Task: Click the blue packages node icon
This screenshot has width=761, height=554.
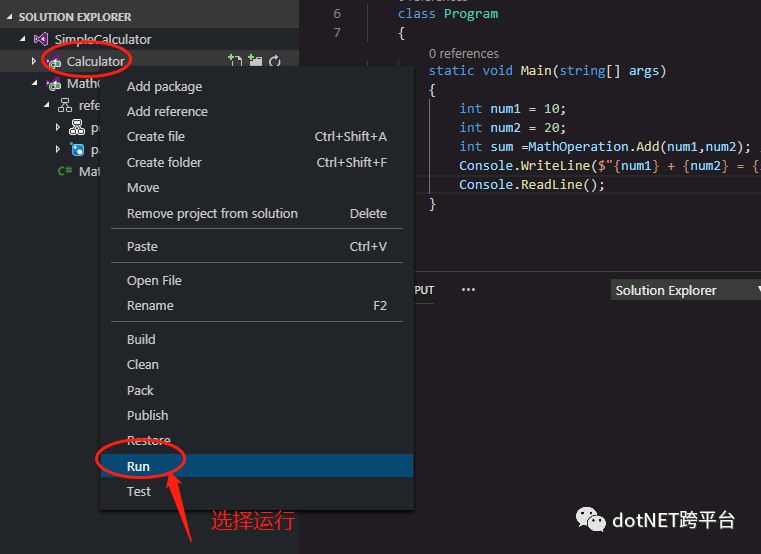Action: 77,149
